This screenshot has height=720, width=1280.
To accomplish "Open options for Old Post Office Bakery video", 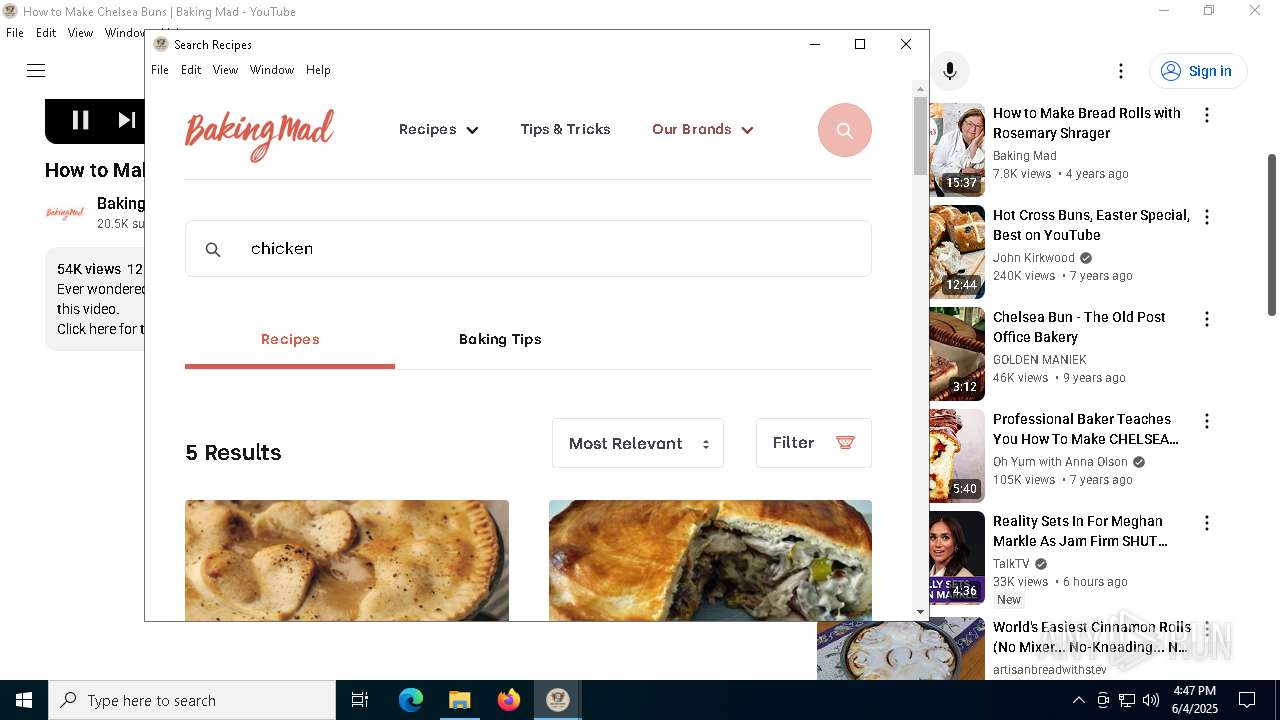I will (x=1207, y=319).
